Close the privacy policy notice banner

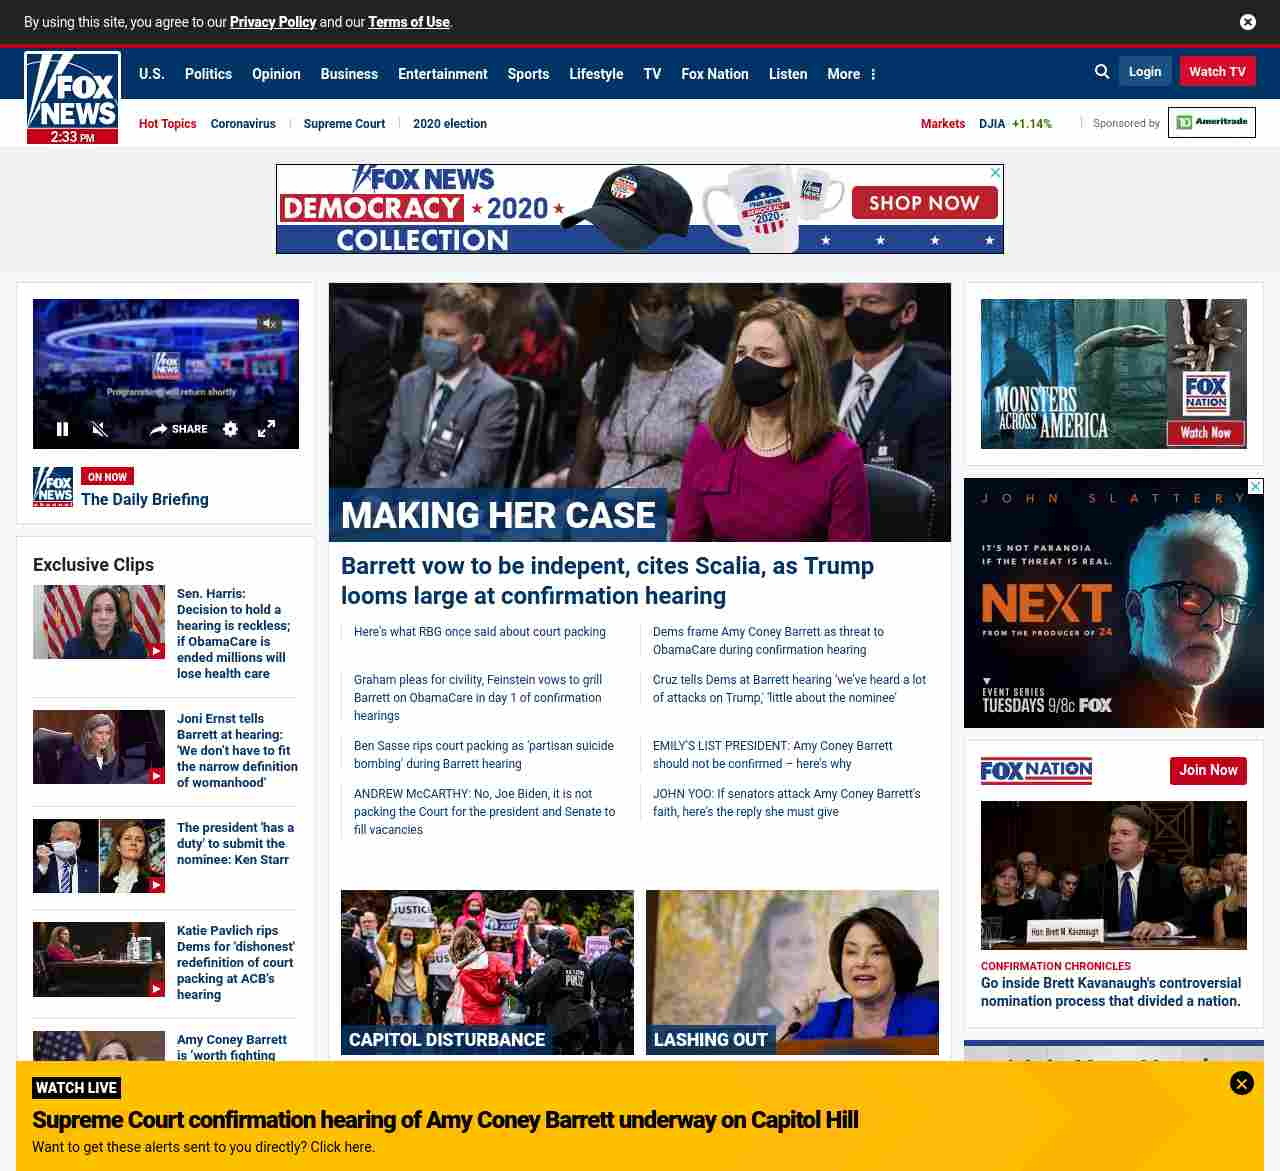point(1248,22)
